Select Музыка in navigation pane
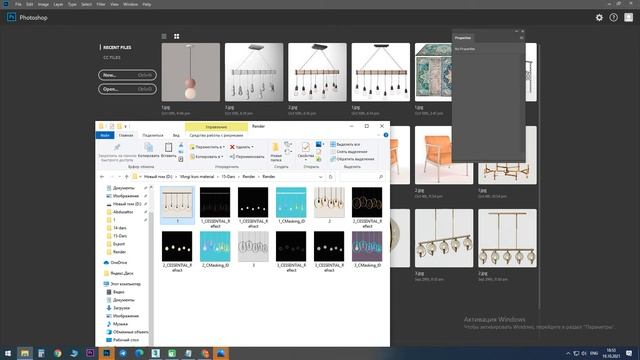The width and height of the screenshot is (640, 360). [120, 324]
